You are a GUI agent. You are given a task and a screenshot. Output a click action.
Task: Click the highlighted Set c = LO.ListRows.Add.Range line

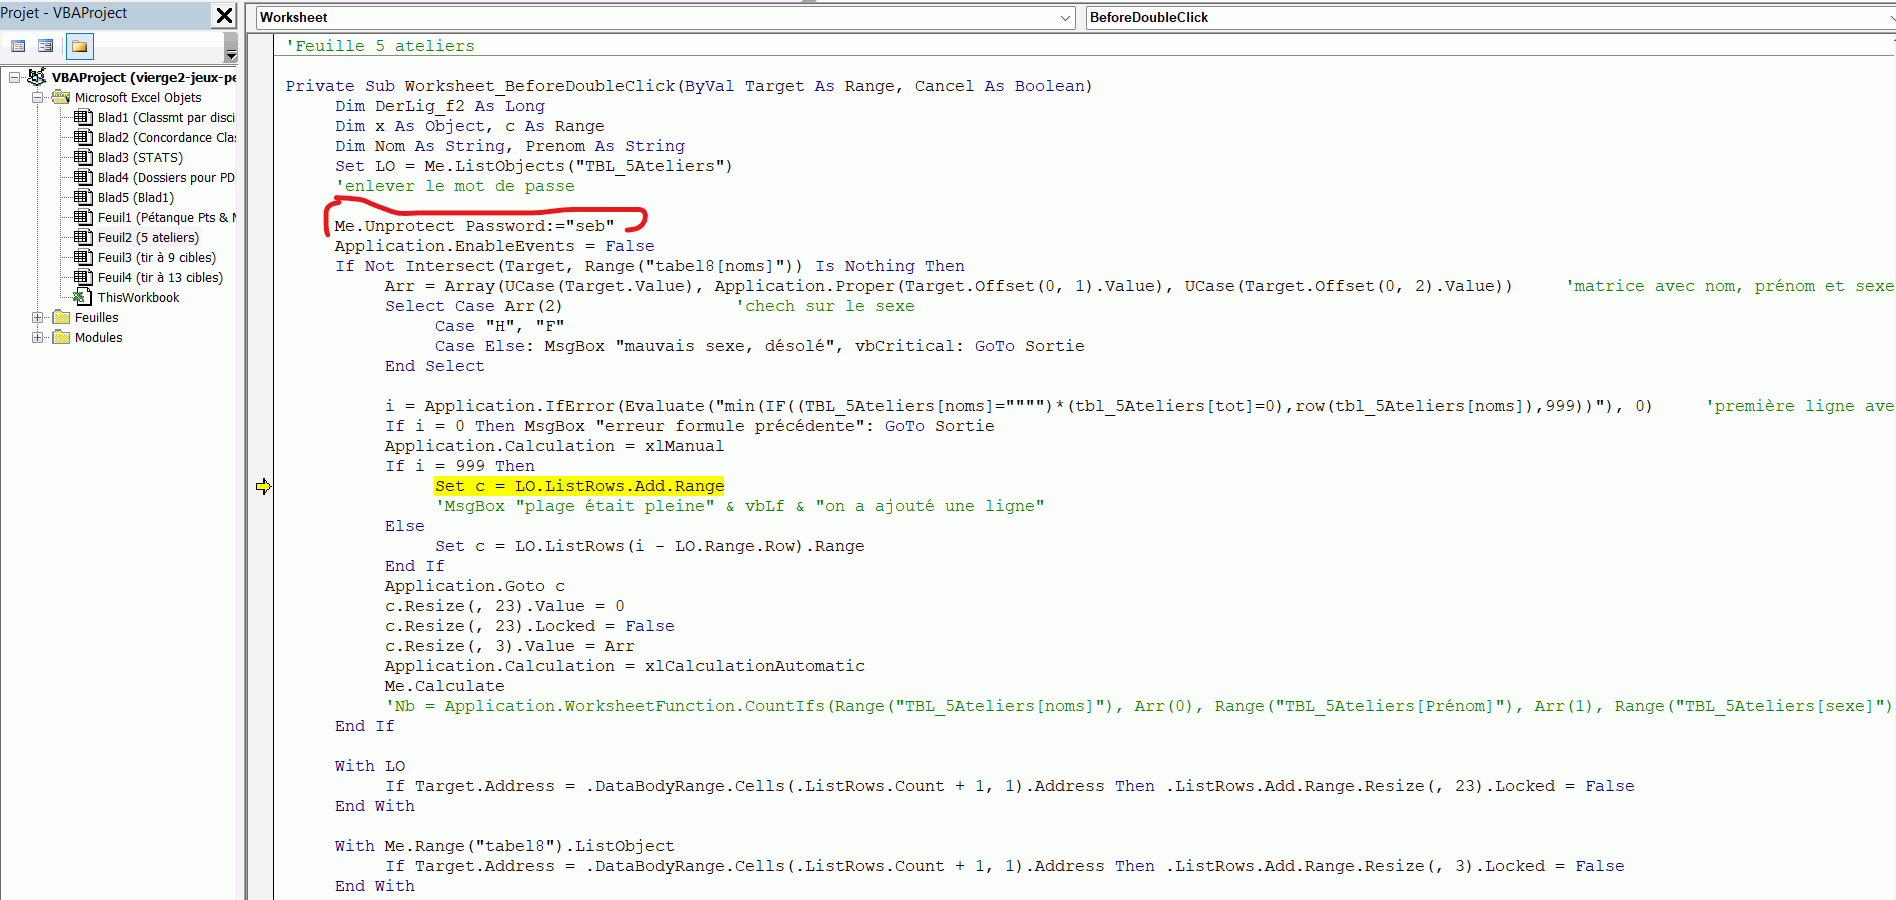579,486
